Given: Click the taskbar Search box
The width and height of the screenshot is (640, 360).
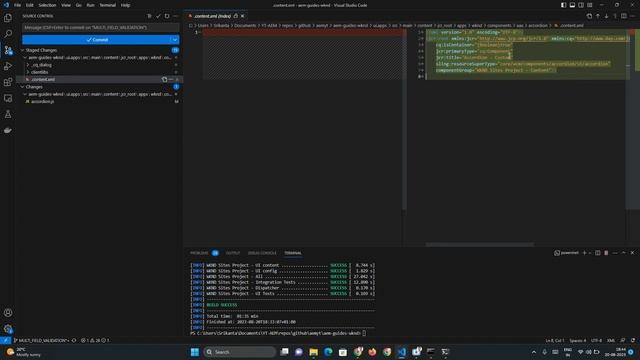Looking at the screenshot, I should [x=240, y=352].
